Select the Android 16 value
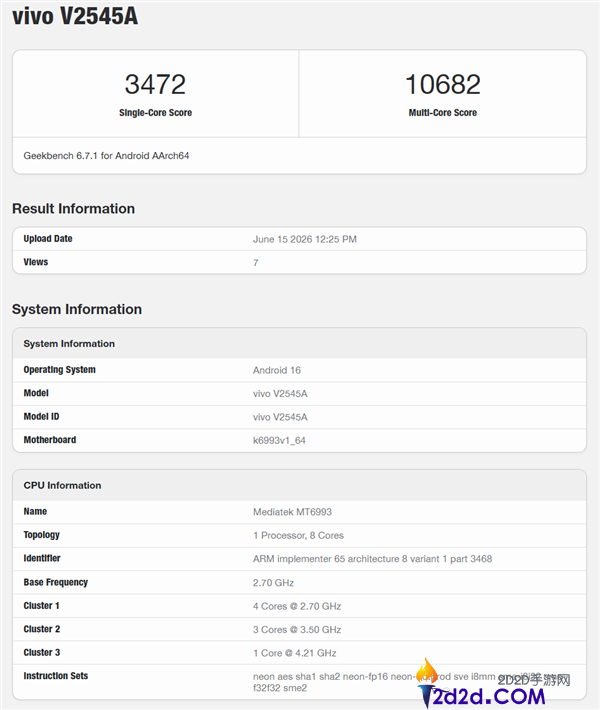600x710 pixels. (x=277, y=370)
